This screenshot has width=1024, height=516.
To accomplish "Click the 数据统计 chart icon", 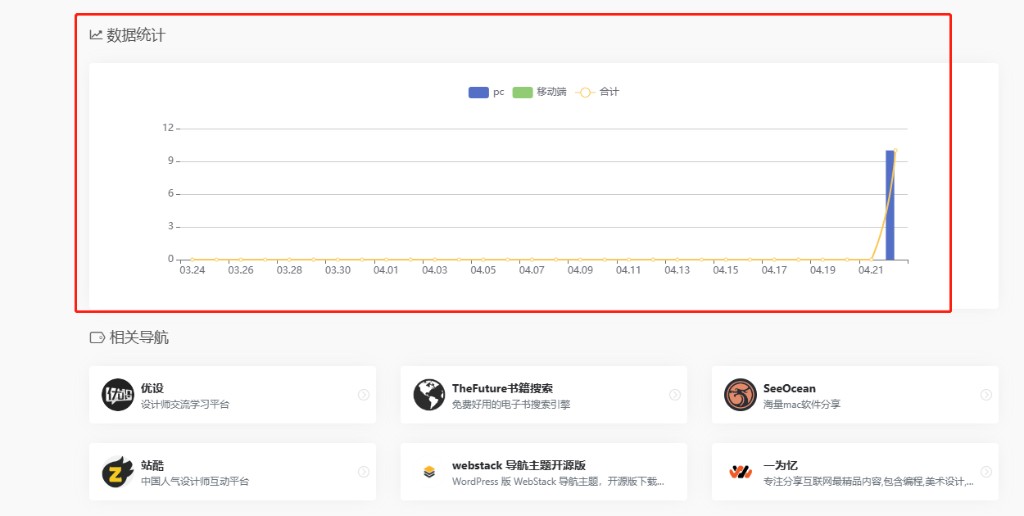I will pos(96,35).
